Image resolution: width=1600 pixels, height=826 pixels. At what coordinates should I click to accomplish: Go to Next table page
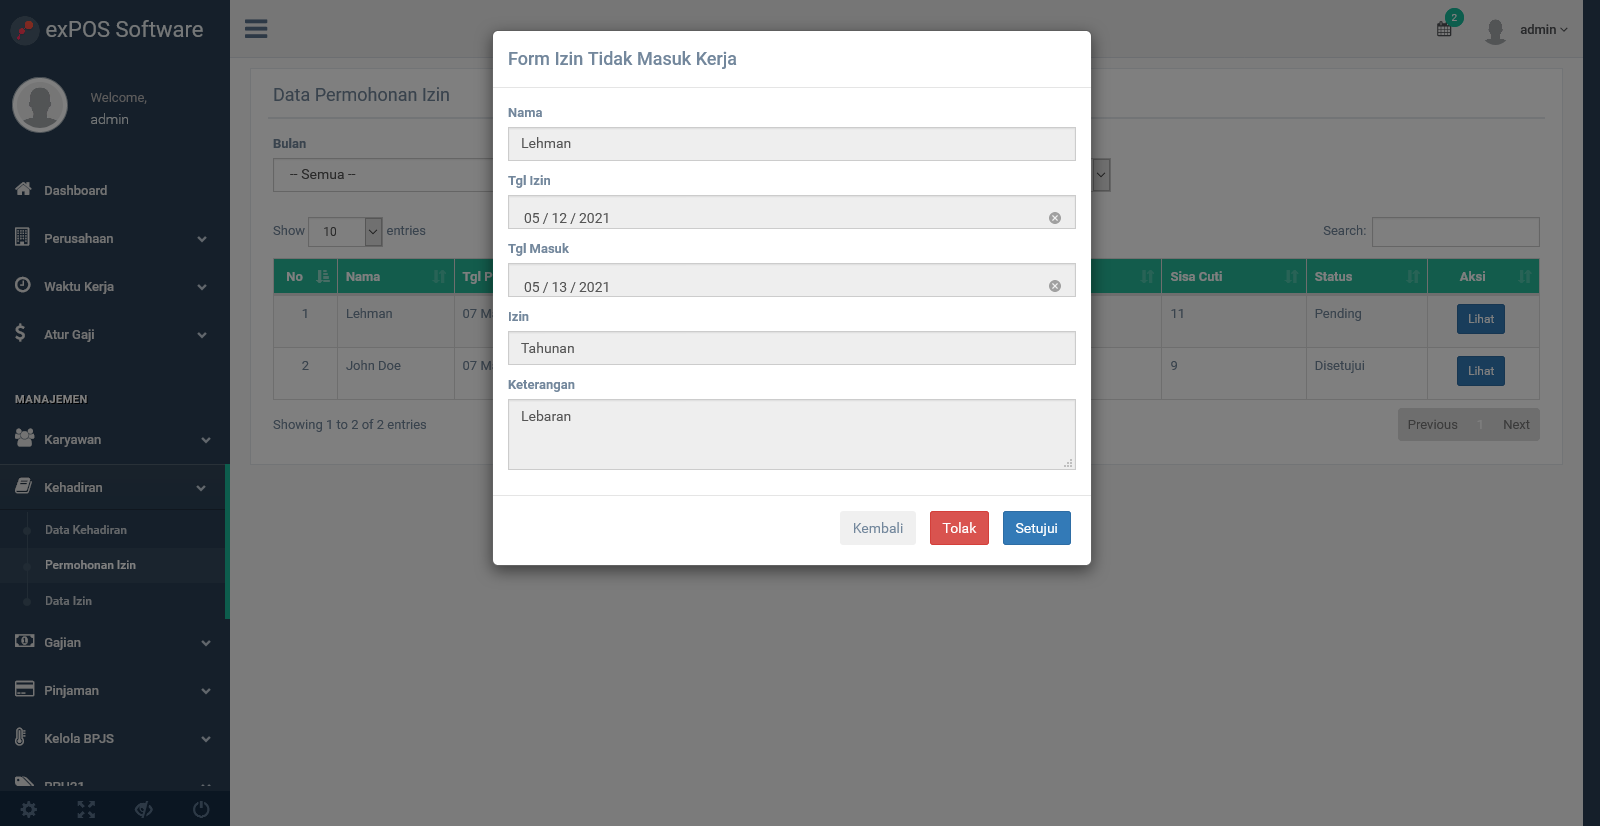[x=1516, y=425]
